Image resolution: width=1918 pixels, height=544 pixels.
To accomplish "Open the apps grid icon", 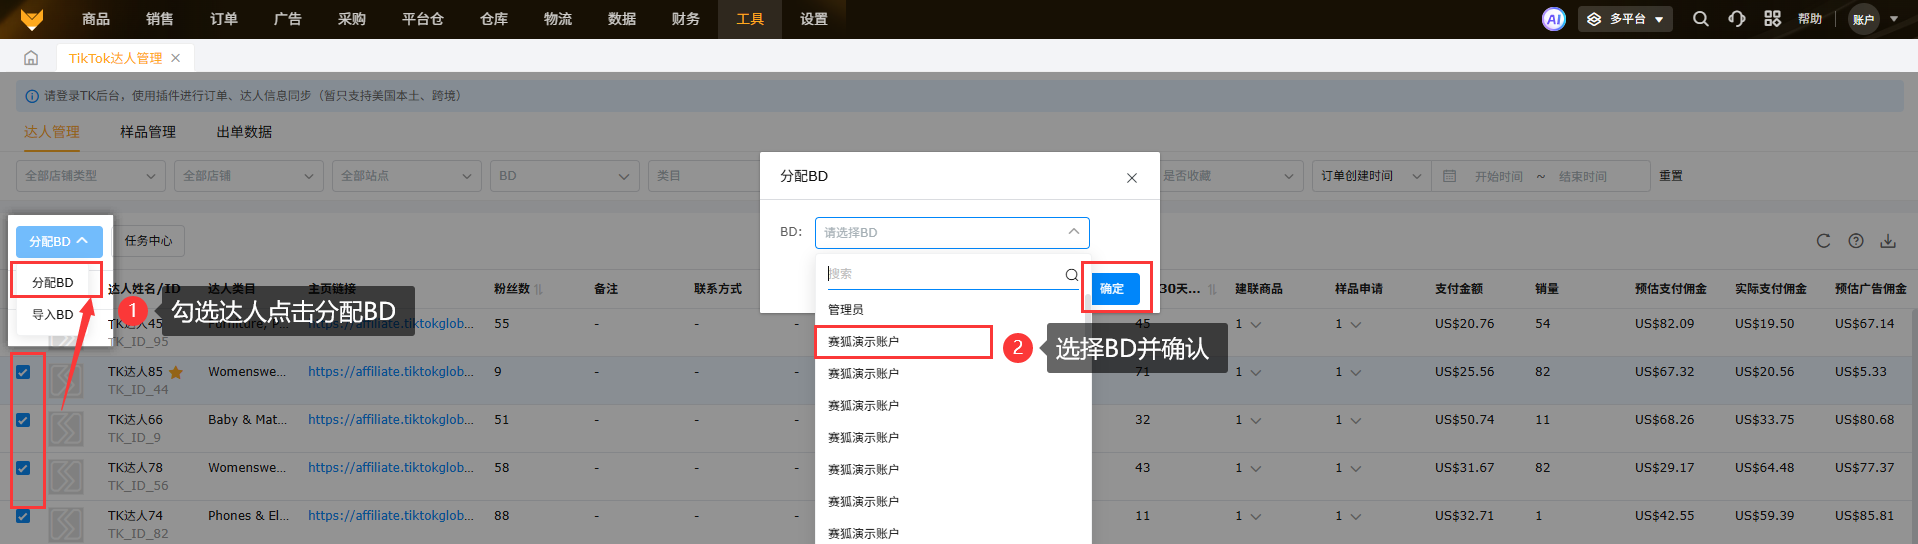I will click(1772, 19).
